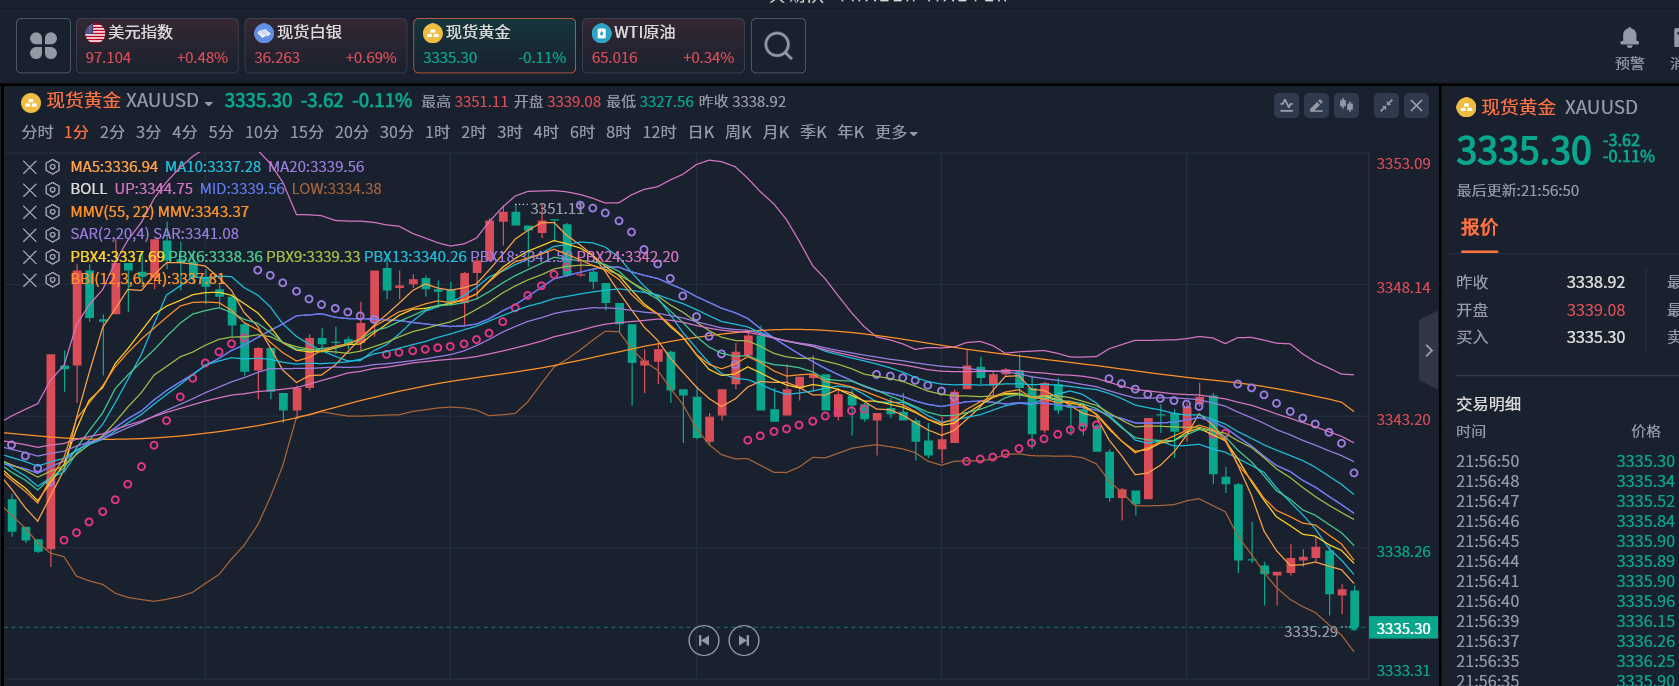This screenshot has width=1679, height=686.
Task: Remove the MA5 indicator row
Action: coord(30,167)
